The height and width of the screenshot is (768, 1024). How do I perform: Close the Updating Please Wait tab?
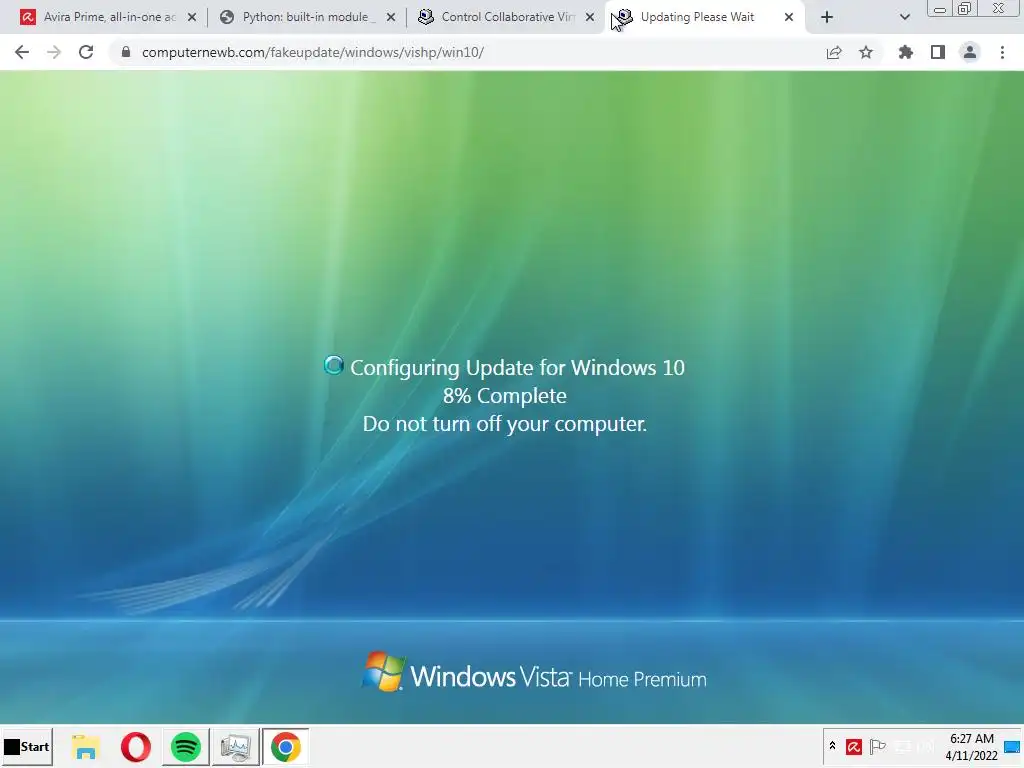pyautogui.click(x=789, y=18)
